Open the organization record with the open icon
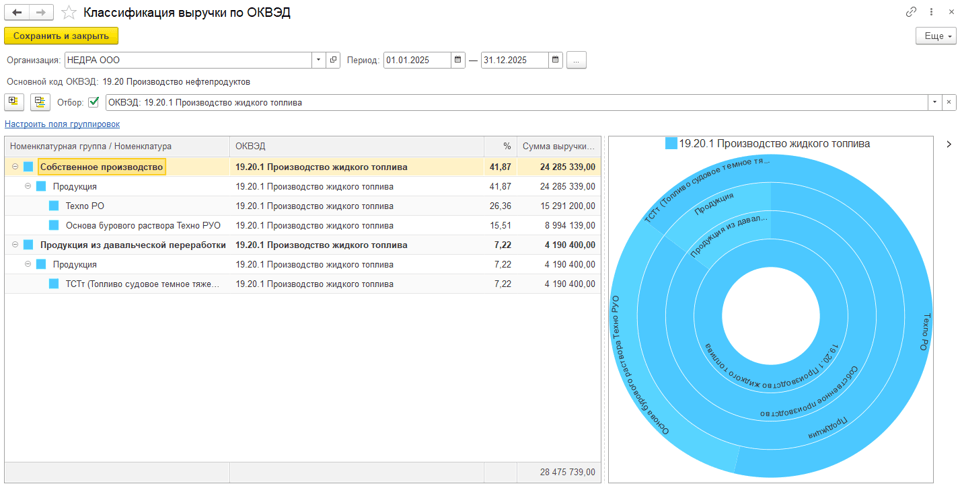Image resolution: width=960 pixels, height=488 pixels. (x=334, y=60)
